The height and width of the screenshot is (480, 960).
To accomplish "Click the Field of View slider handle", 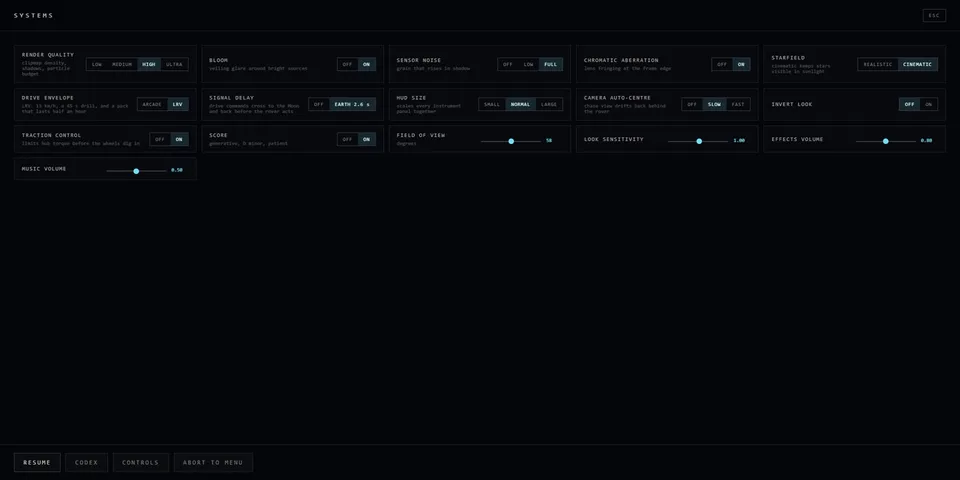I will click(x=511, y=141).
